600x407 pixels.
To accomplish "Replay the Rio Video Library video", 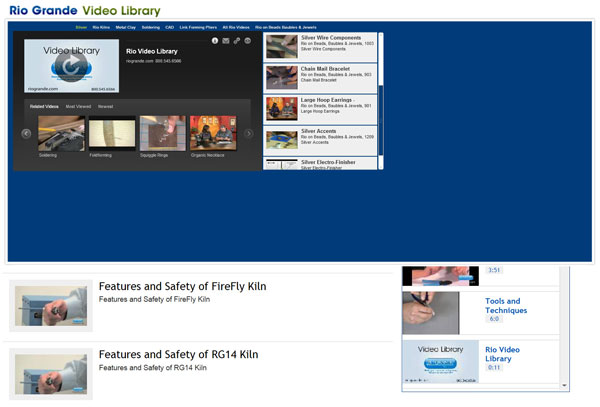I will (71, 66).
